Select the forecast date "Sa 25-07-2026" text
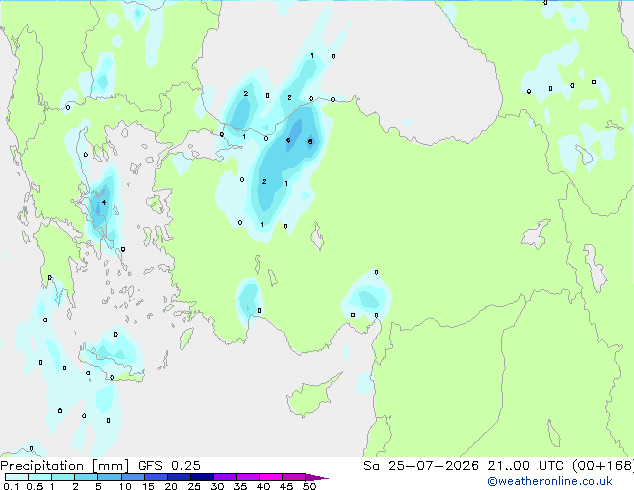The image size is (634, 490). [x=421, y=466]
